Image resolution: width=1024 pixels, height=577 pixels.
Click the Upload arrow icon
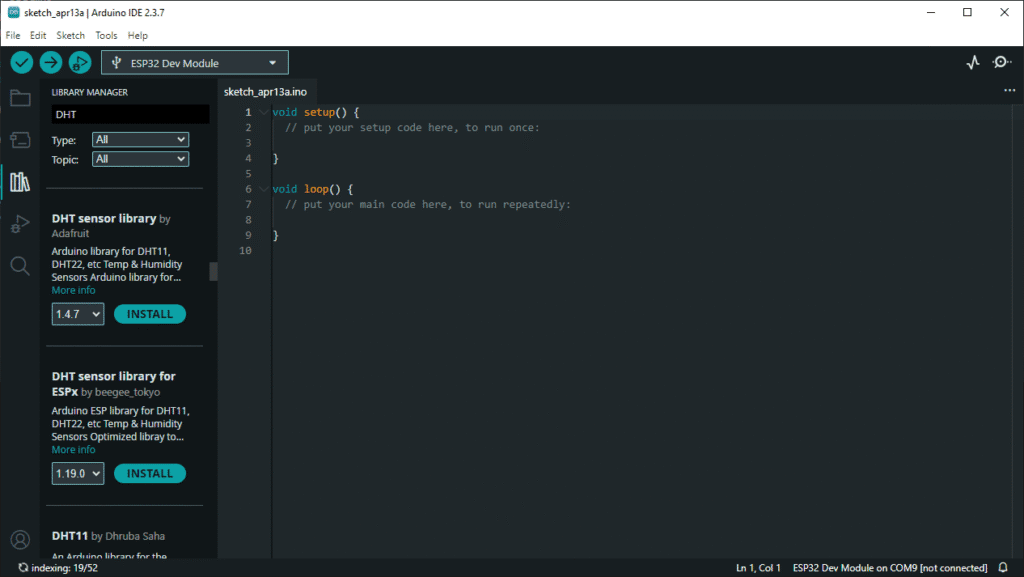click(51, 62)
